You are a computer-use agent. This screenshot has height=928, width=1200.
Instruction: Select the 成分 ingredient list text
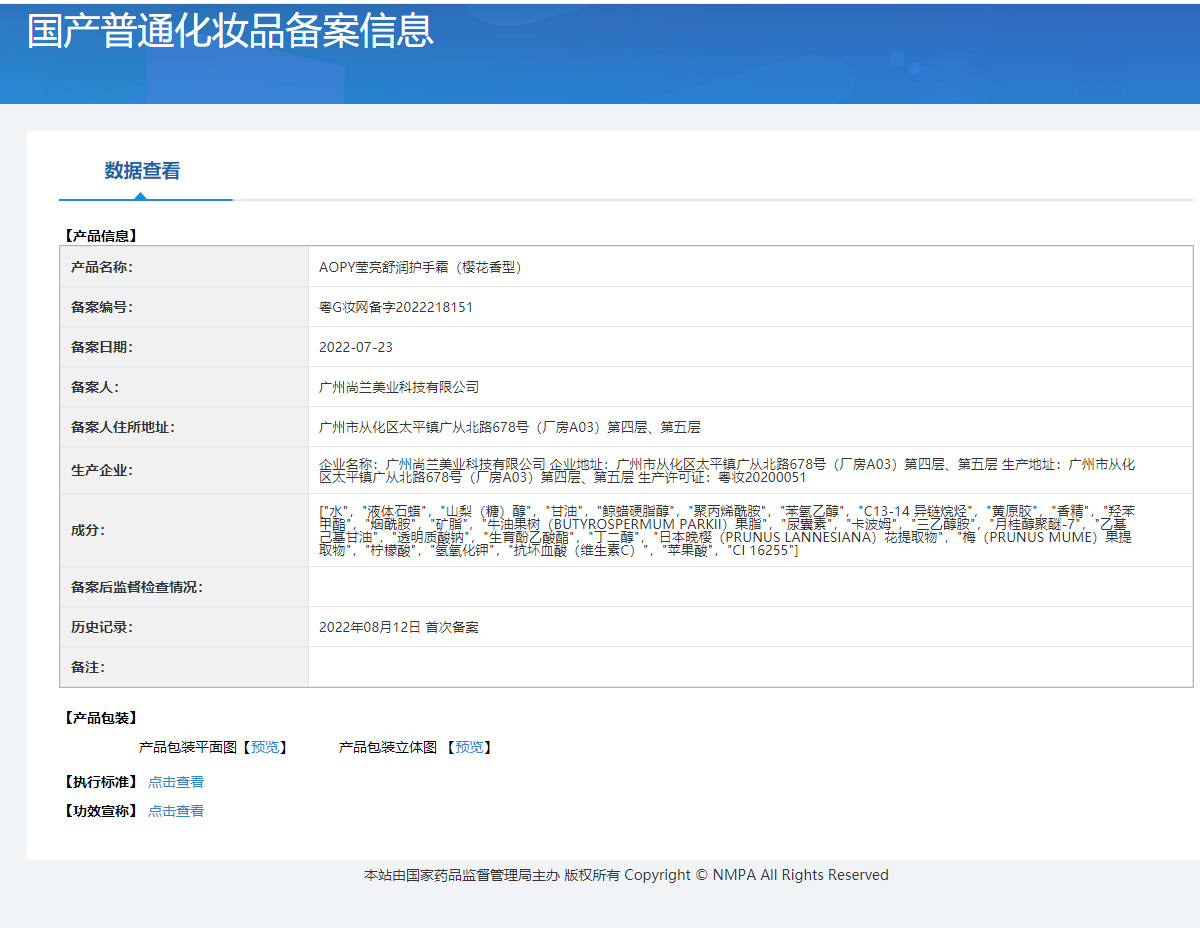point(727,530)
